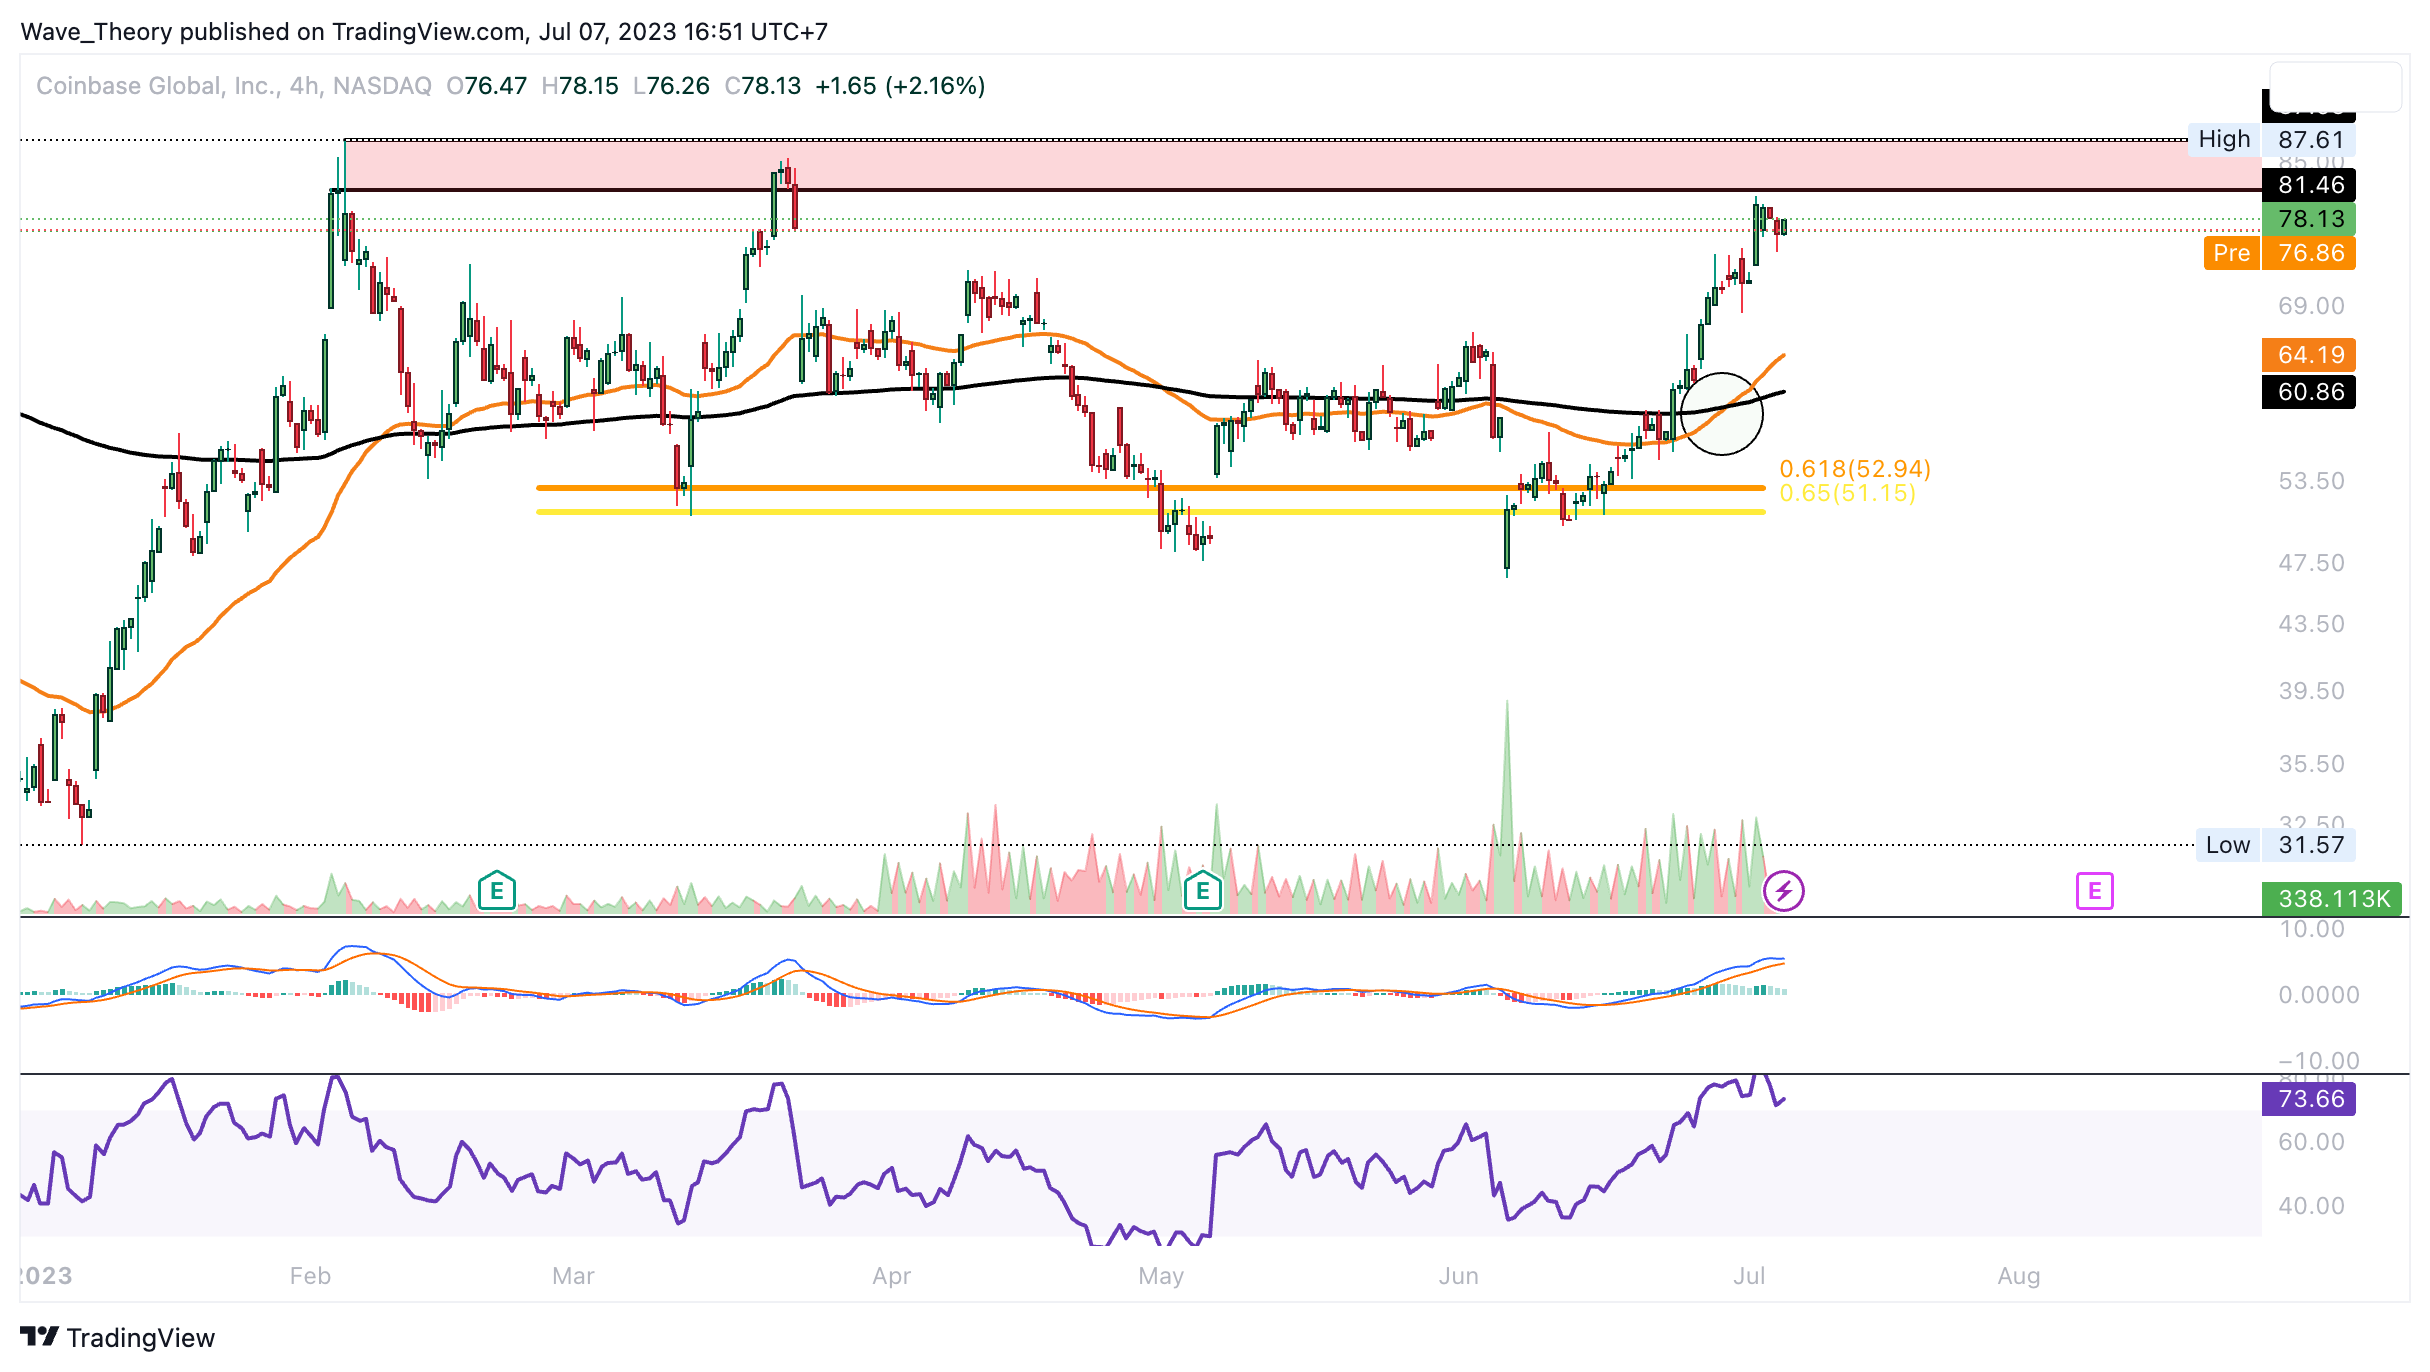
Task: Click the black 81.46 horizontal line label
Action: click(2309, 185)
